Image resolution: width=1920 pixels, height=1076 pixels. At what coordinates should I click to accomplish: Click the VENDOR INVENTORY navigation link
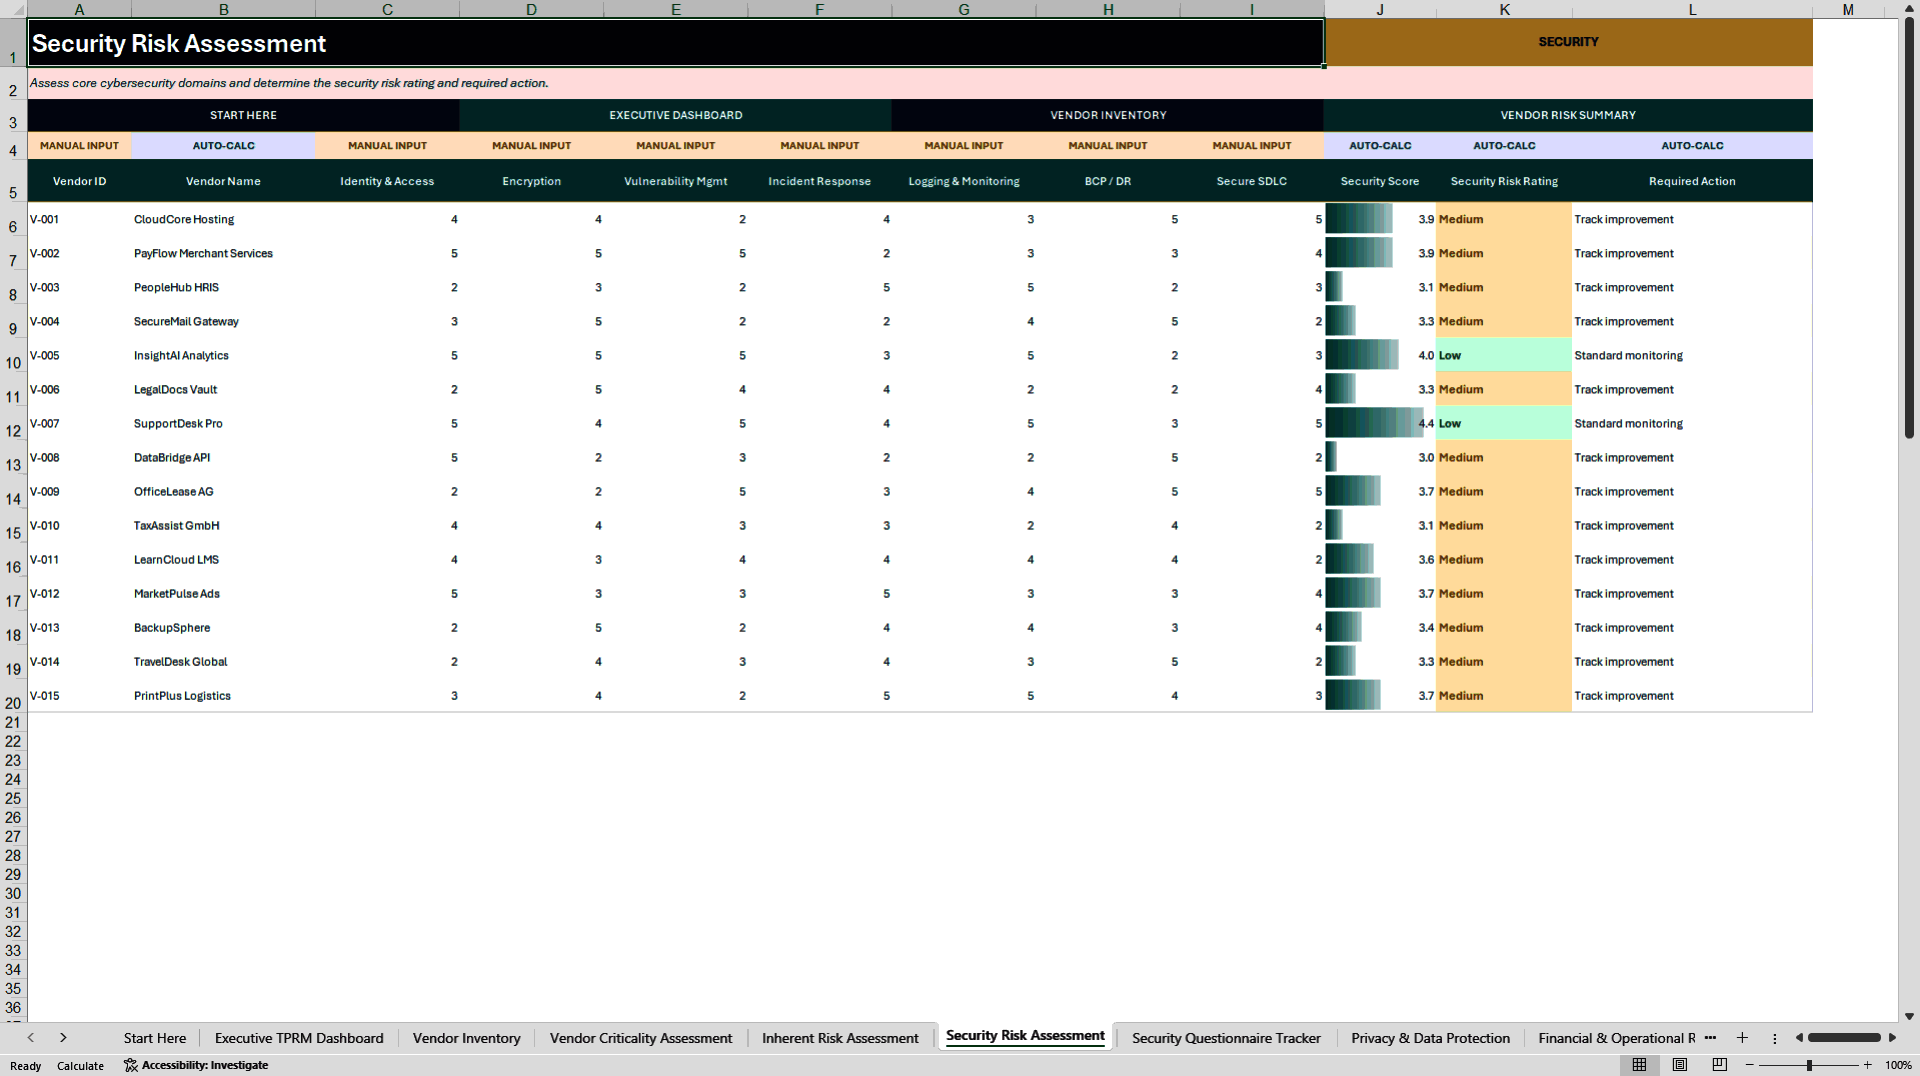1108,115
